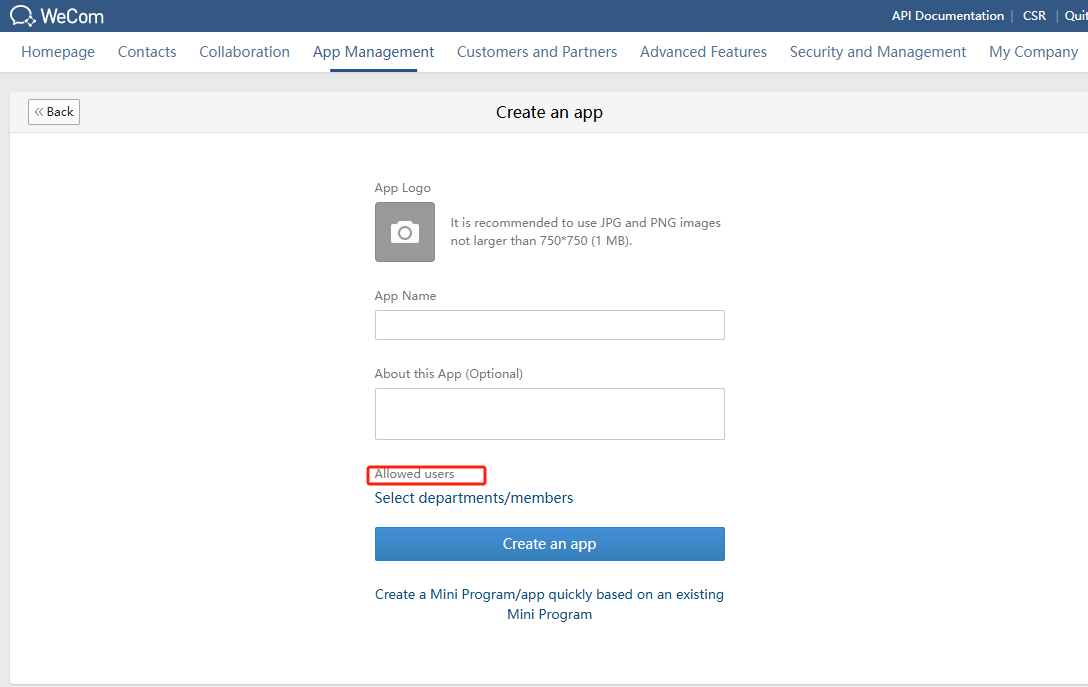The height and width of the screenshot is (687, 1088).
Task: Open the Contacts tab
Action: (x=147, y=52)
